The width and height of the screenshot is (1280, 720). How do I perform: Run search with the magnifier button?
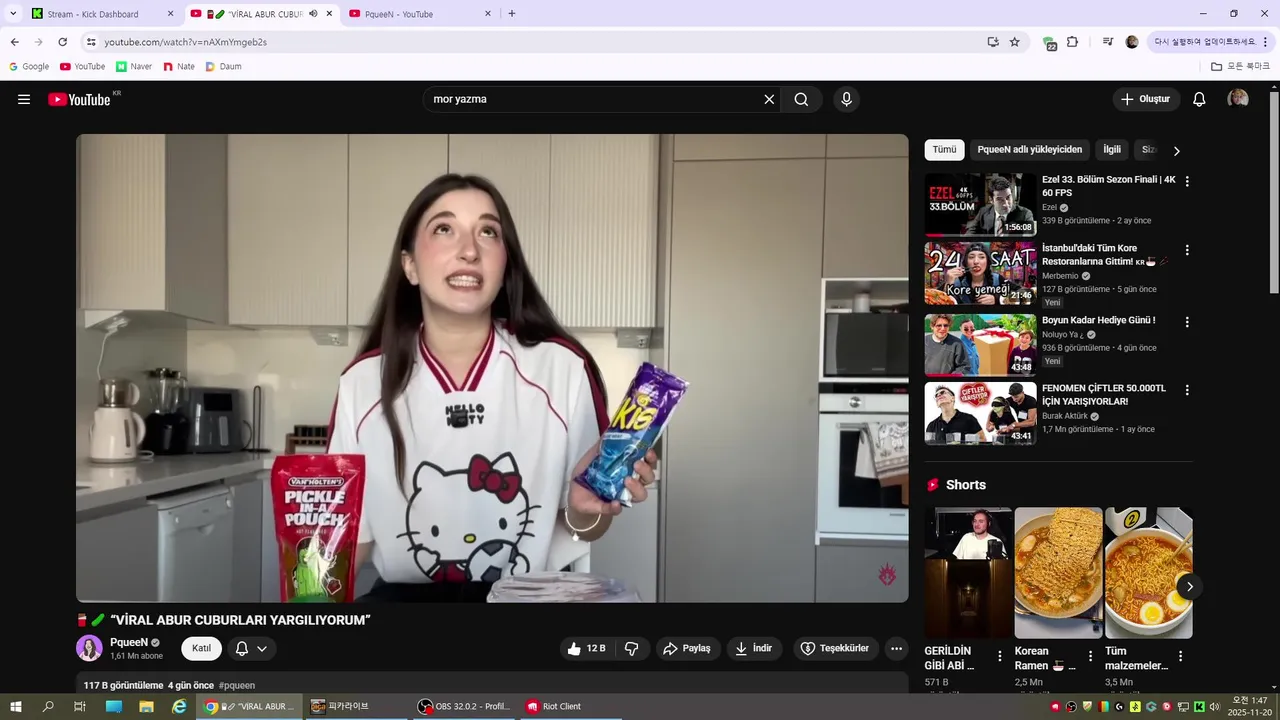pos(801,99)
